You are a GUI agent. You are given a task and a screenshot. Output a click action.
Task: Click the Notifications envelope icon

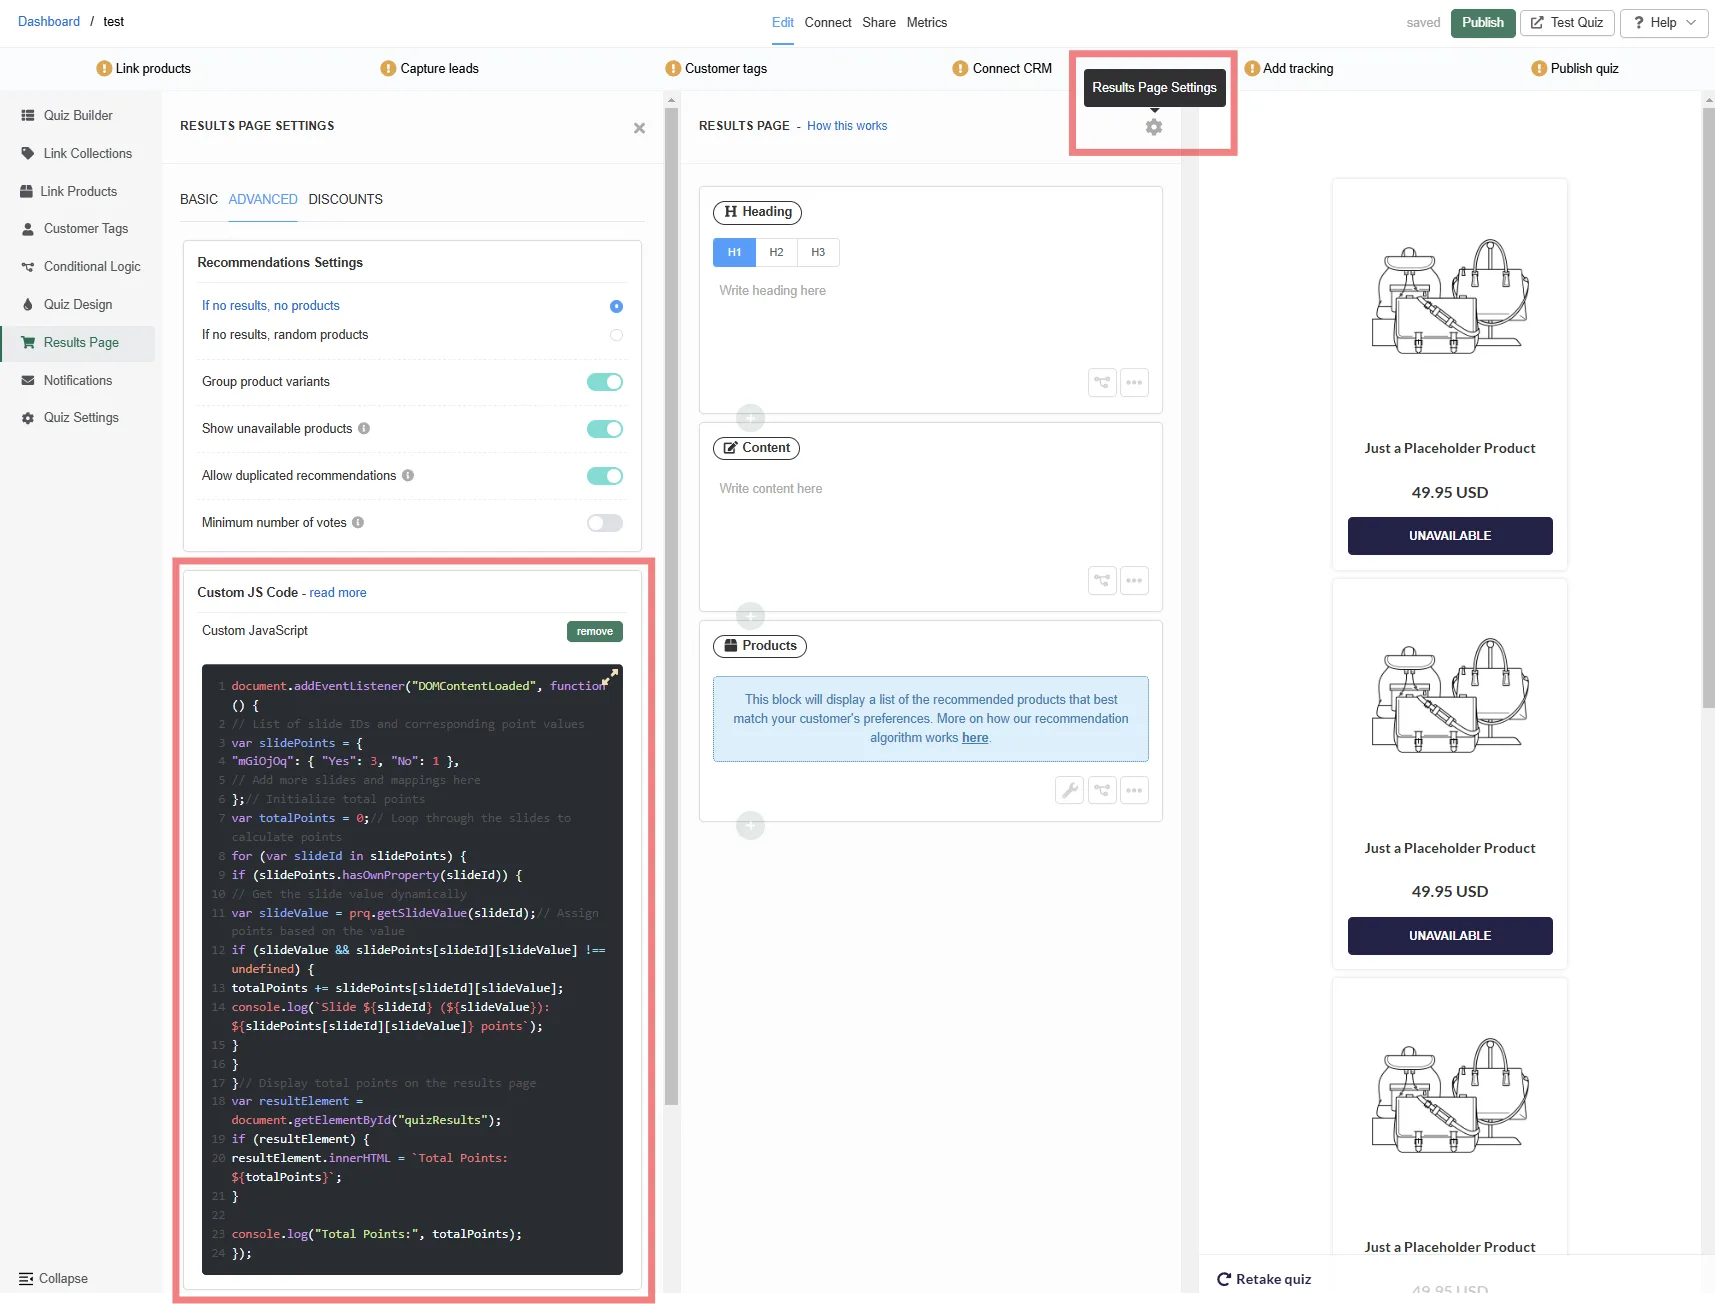28,380
